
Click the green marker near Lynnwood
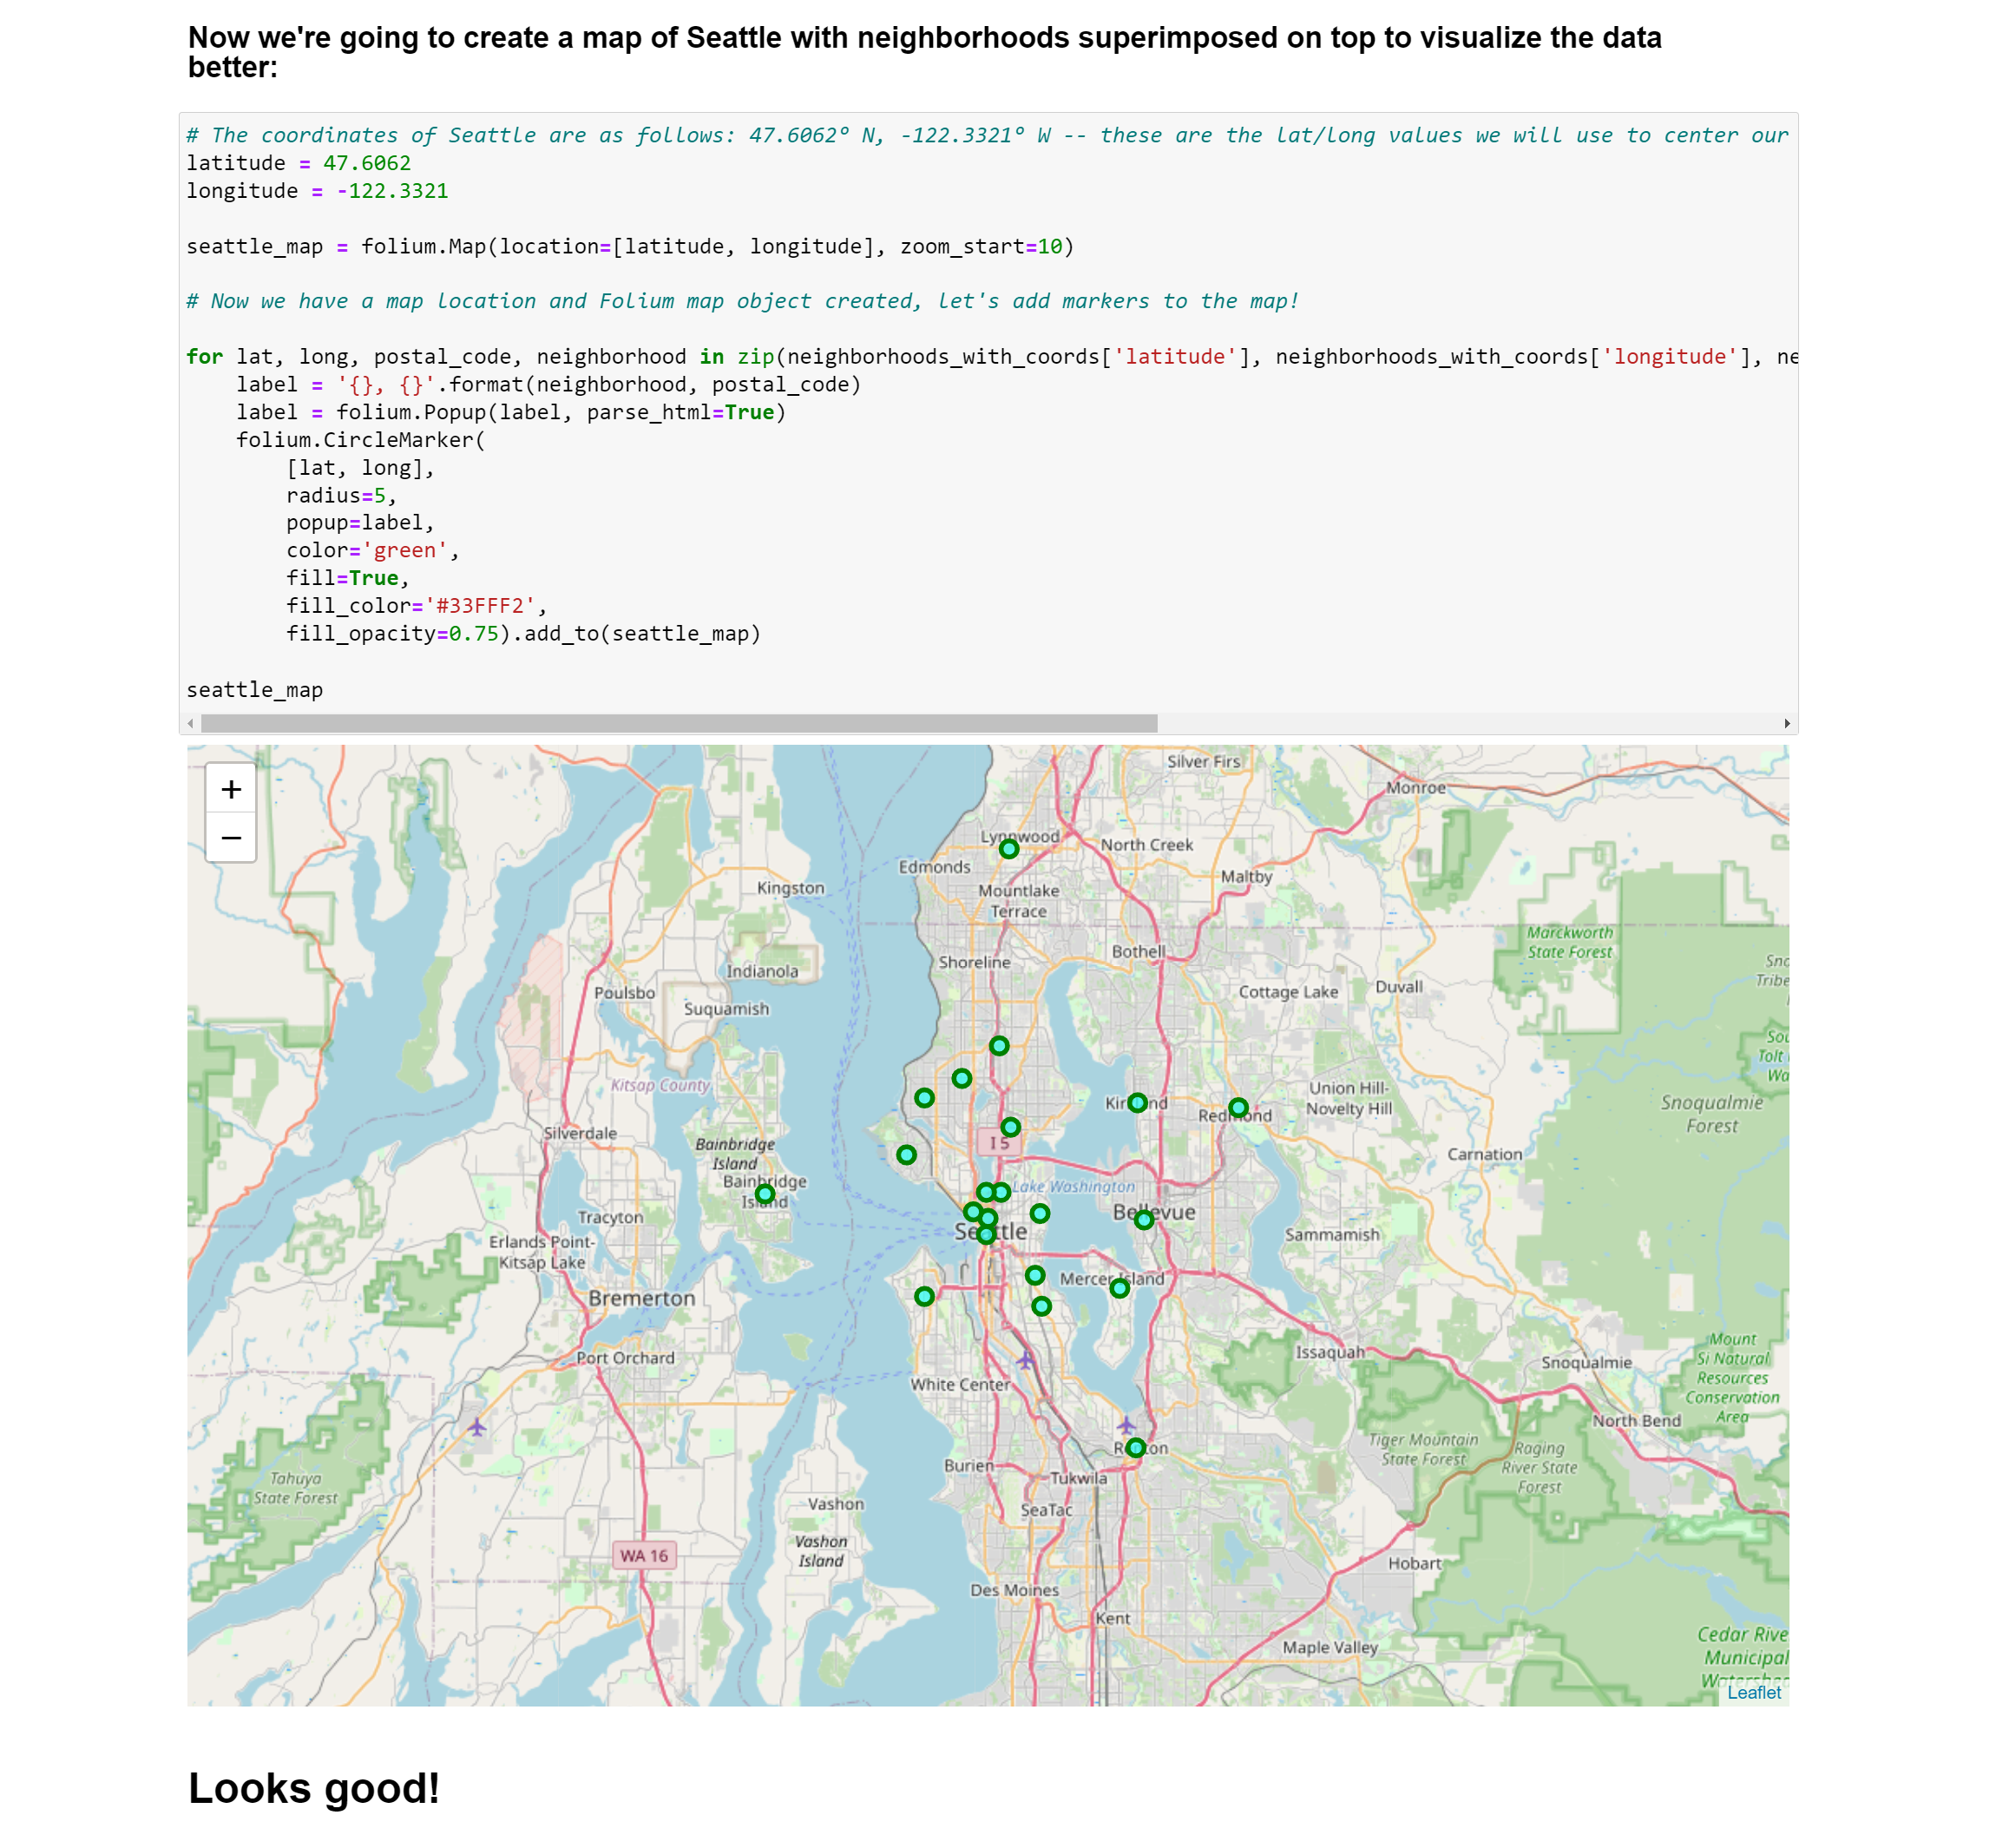click(x=1009, y=849)
